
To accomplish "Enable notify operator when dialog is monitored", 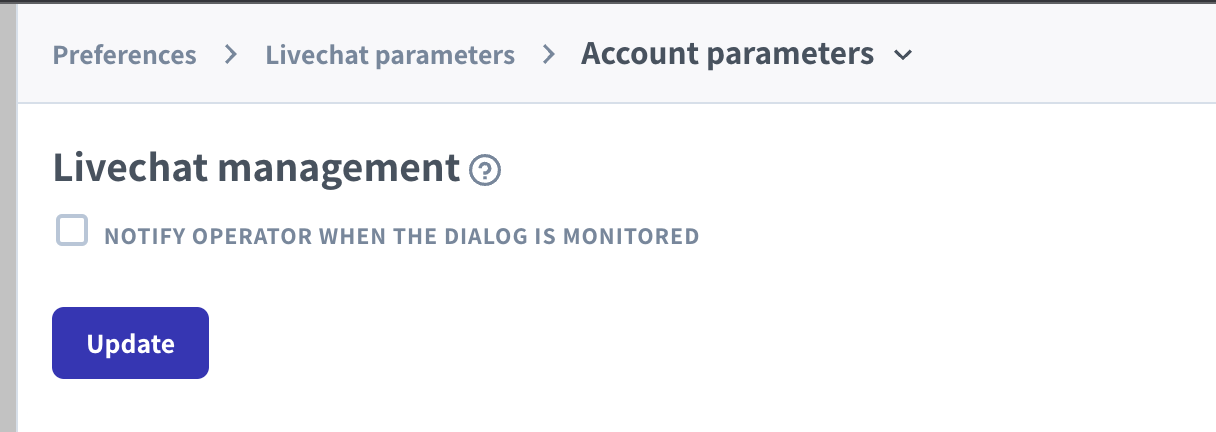I will tap(72, 232).
